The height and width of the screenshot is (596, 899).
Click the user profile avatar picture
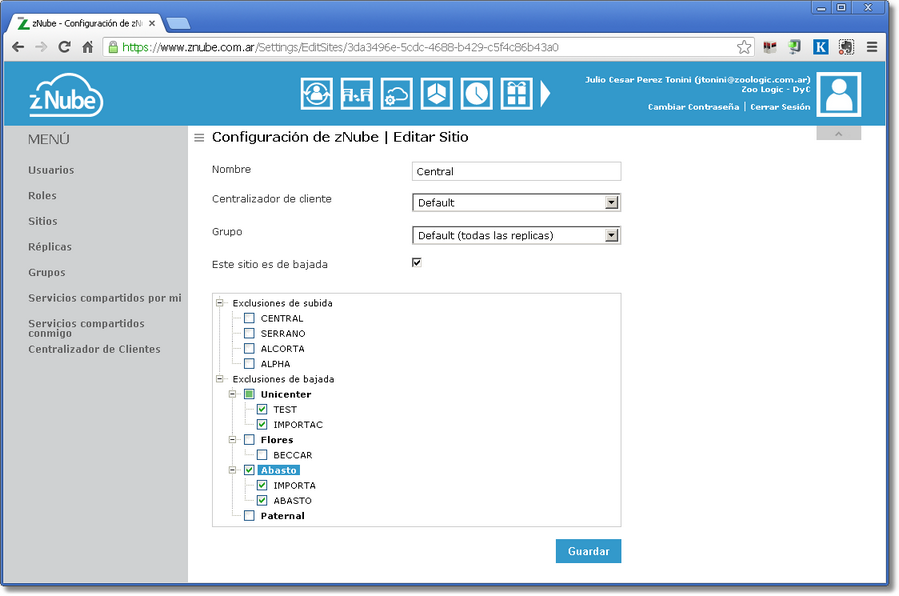[x=839, y=94]
